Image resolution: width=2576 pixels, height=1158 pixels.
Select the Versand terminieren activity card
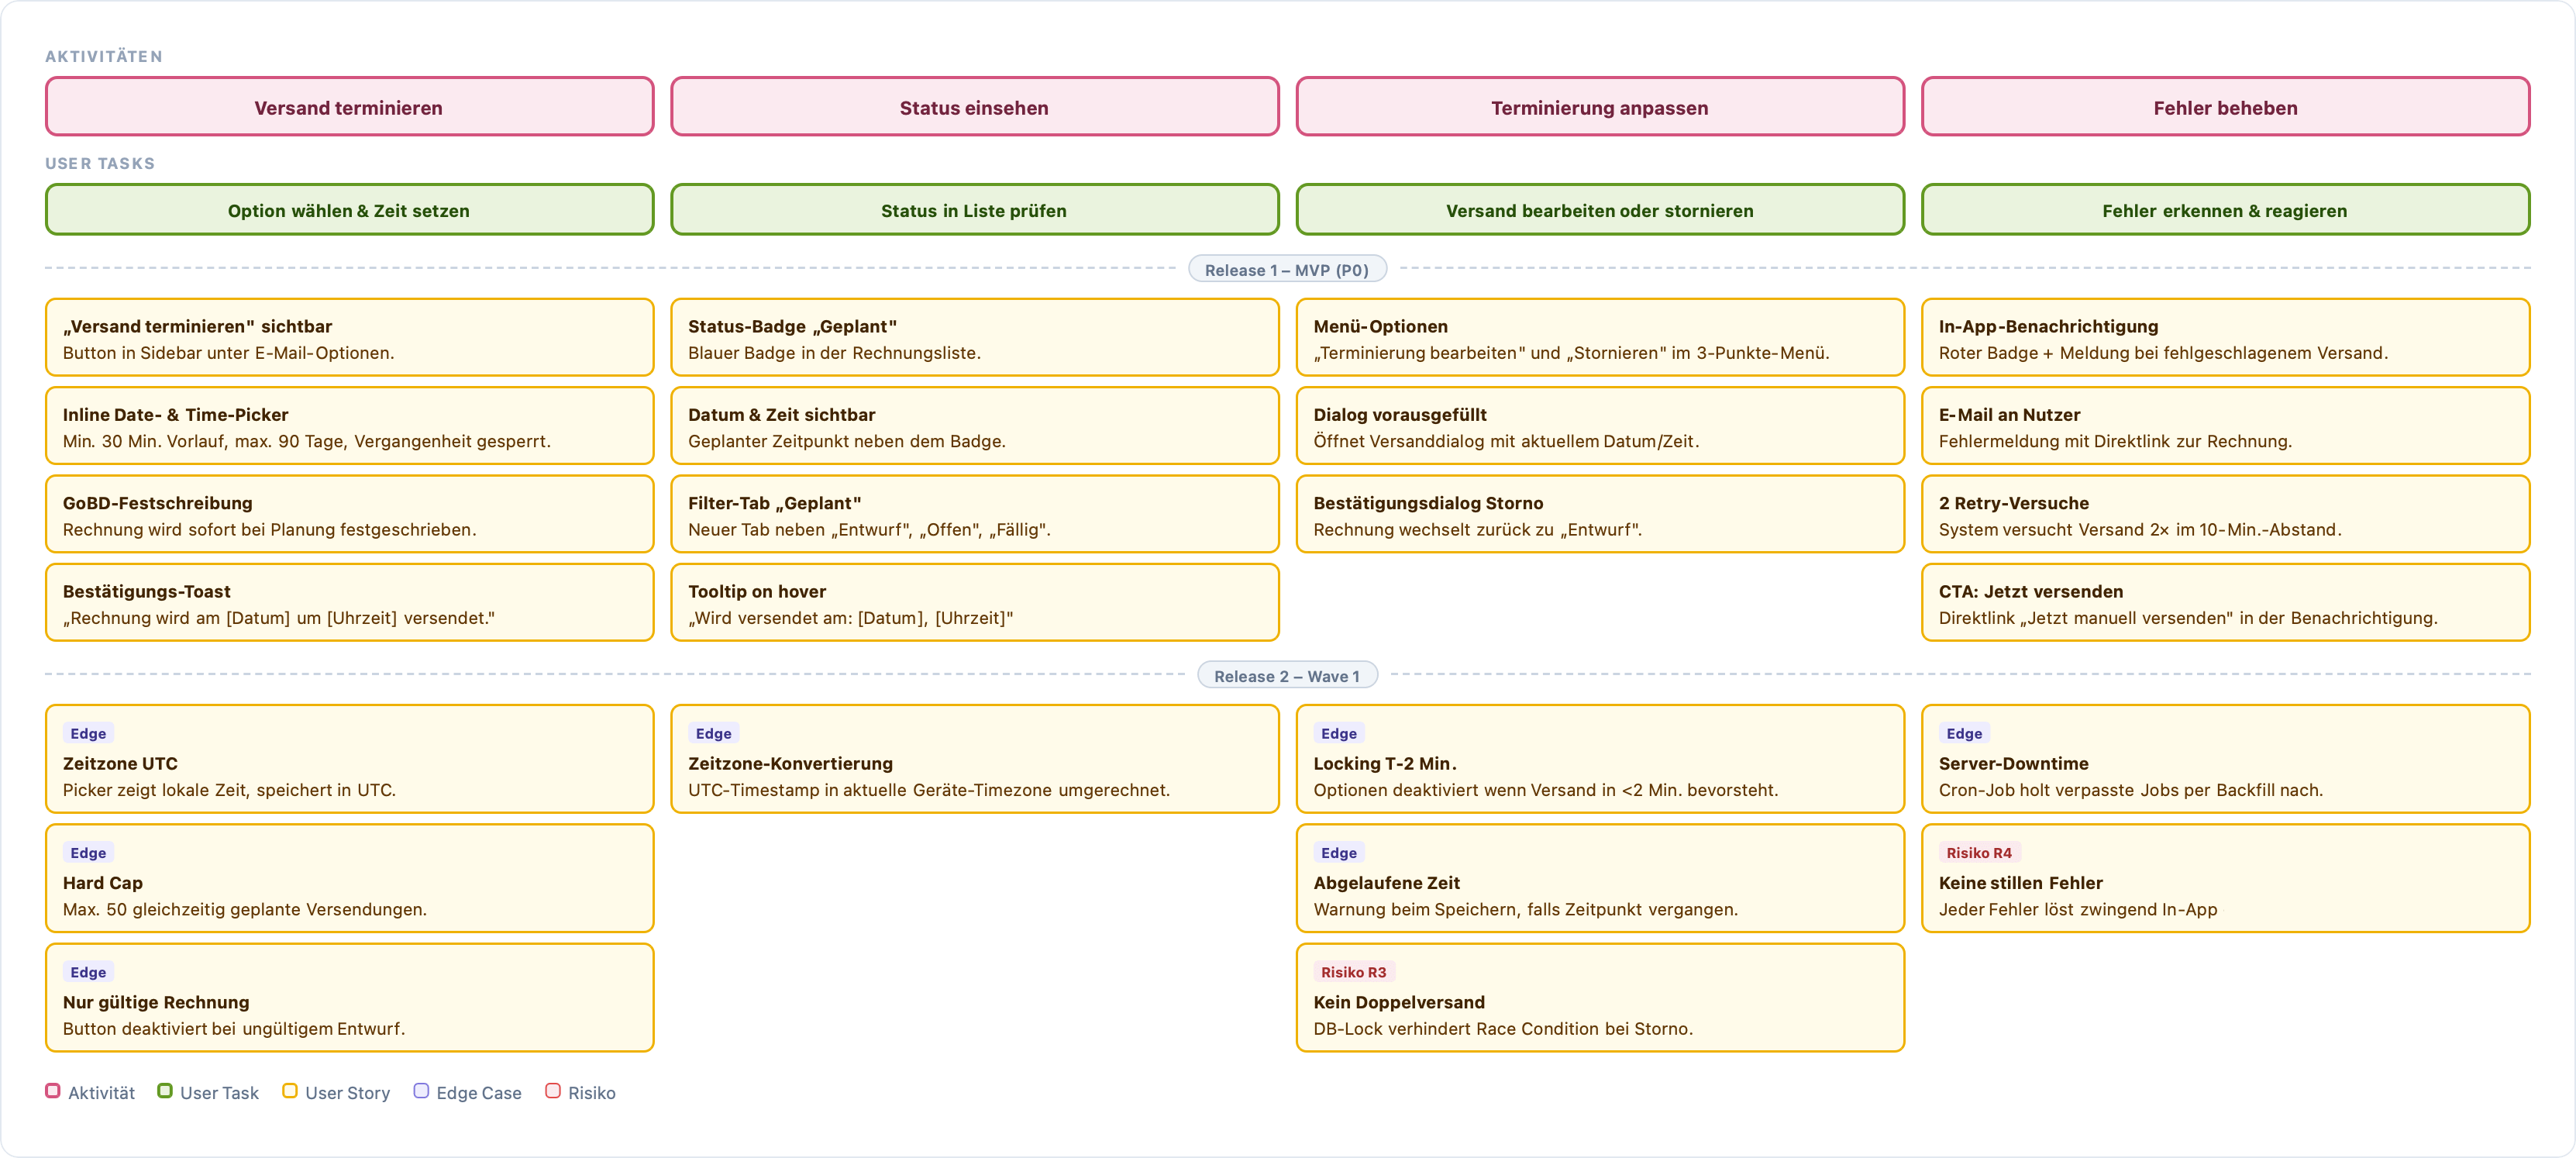click(349, 107)
